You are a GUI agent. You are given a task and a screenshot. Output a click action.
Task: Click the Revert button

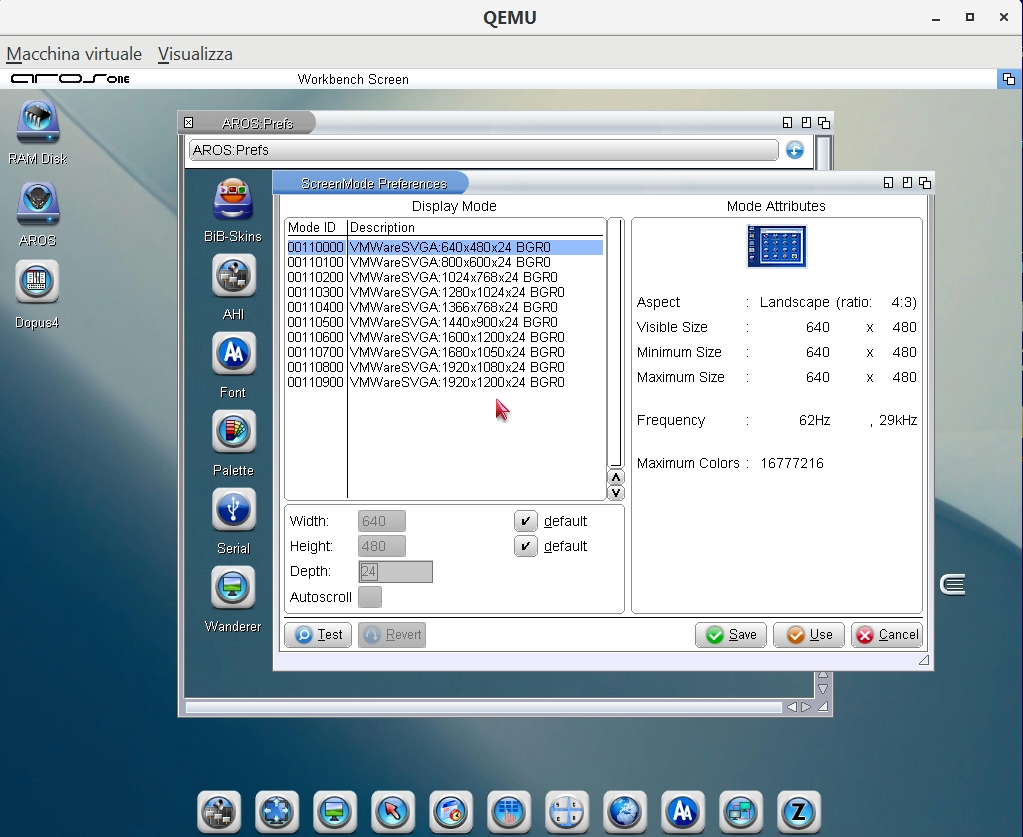click(392, 635)
